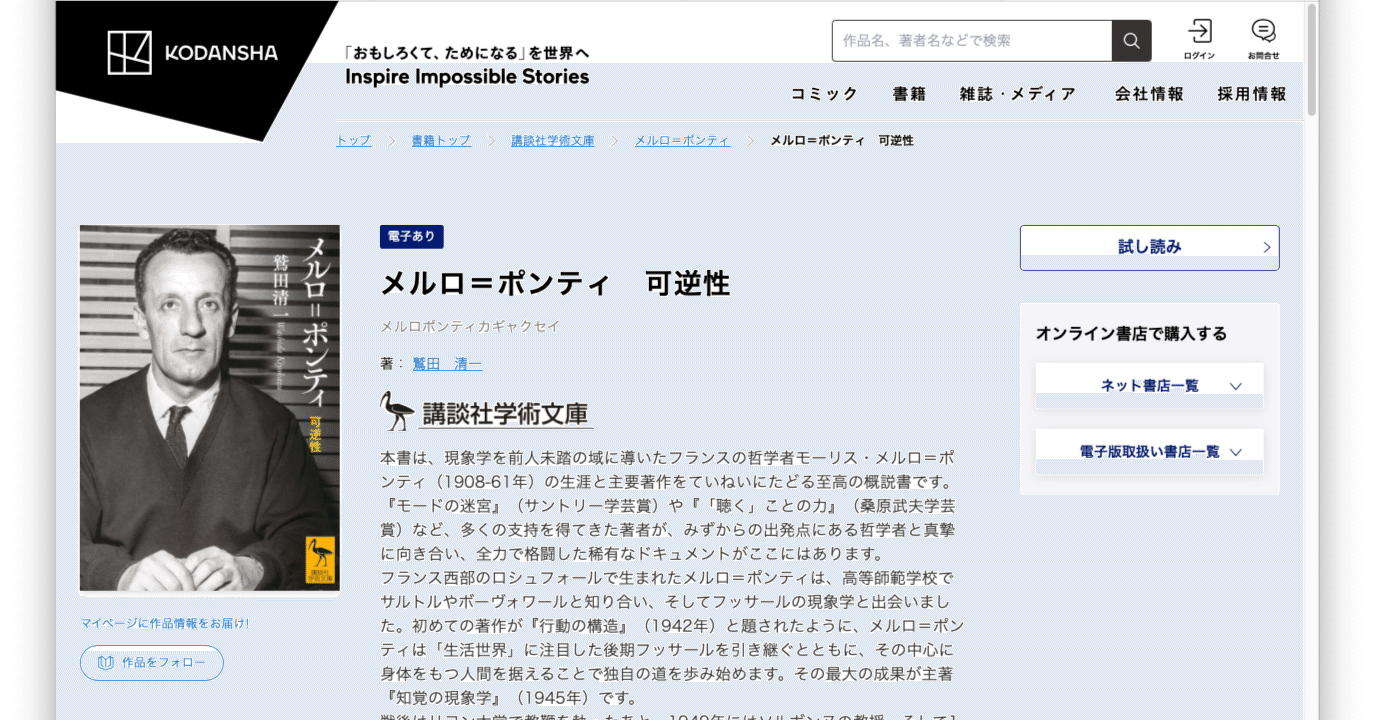
Task: Click the 試し読み button
Action: [x=1149, y=247]
